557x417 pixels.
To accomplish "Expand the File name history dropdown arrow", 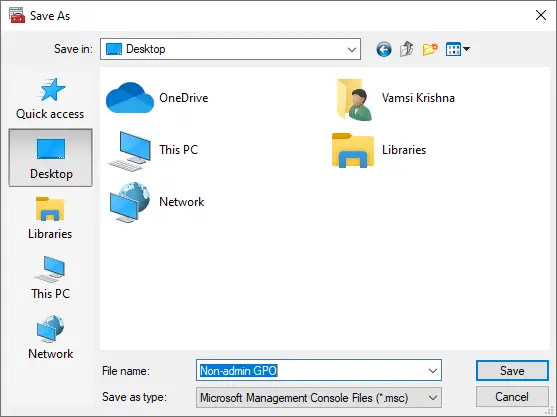I will (x=433, y=370).
